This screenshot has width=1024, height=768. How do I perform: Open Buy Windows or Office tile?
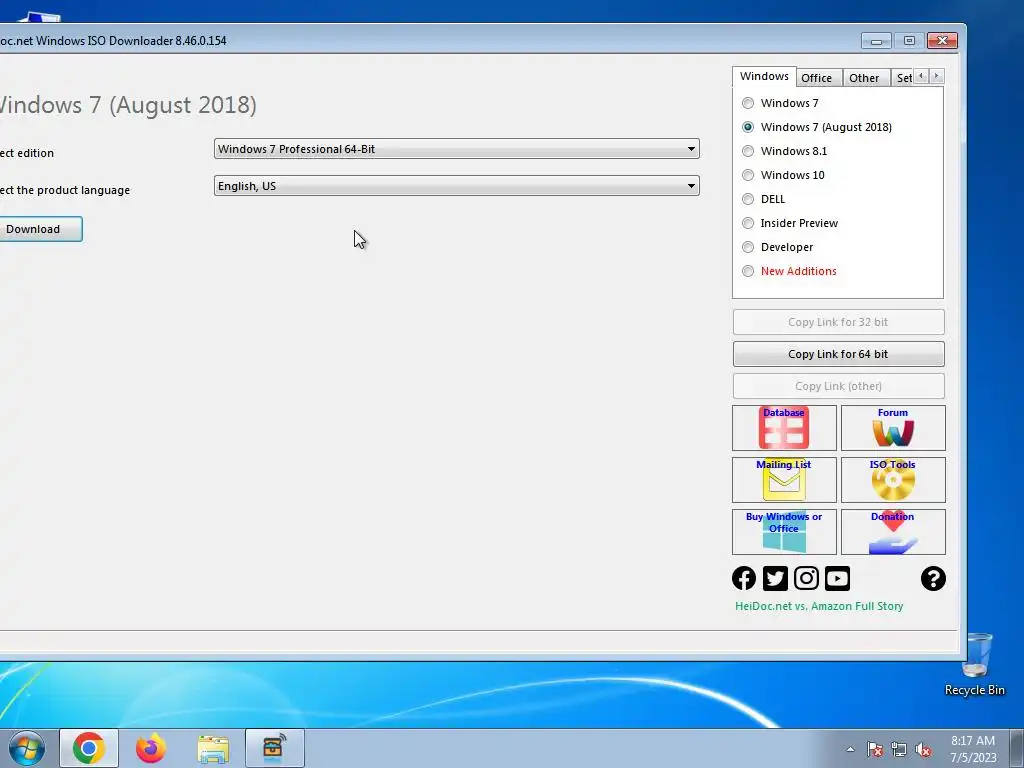tap(784, 532)
